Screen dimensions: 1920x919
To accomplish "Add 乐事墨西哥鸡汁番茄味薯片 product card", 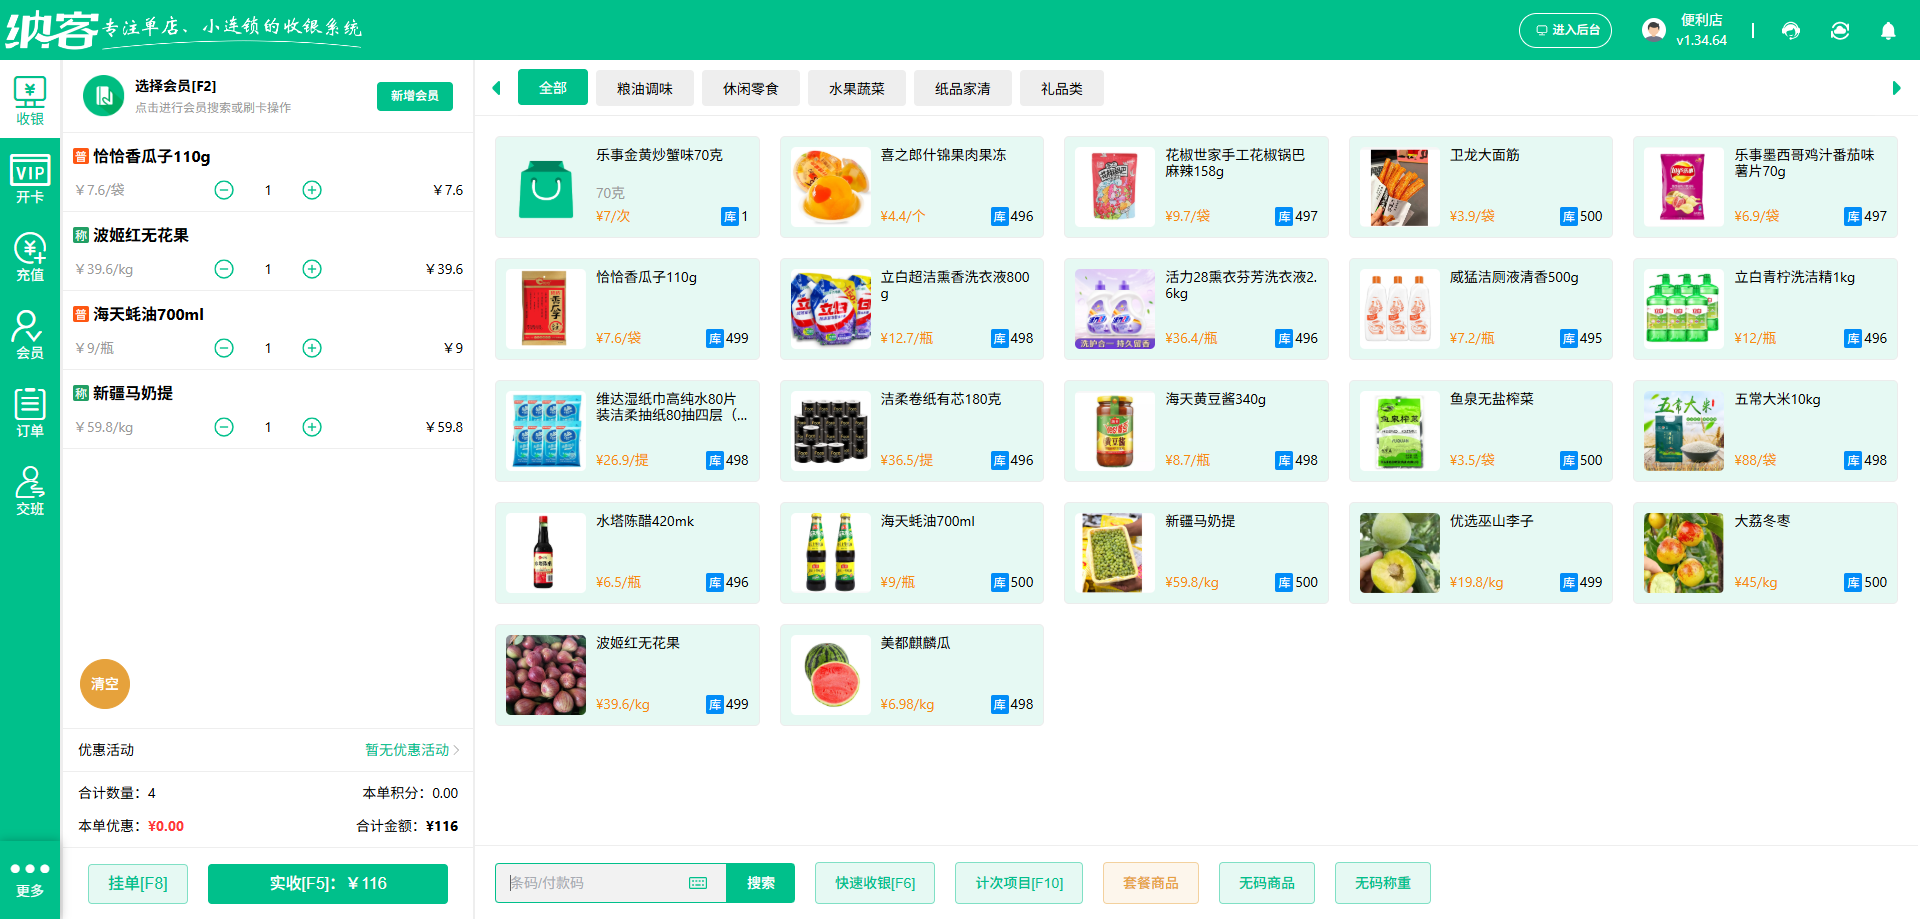I will [x=1765, y=187].
